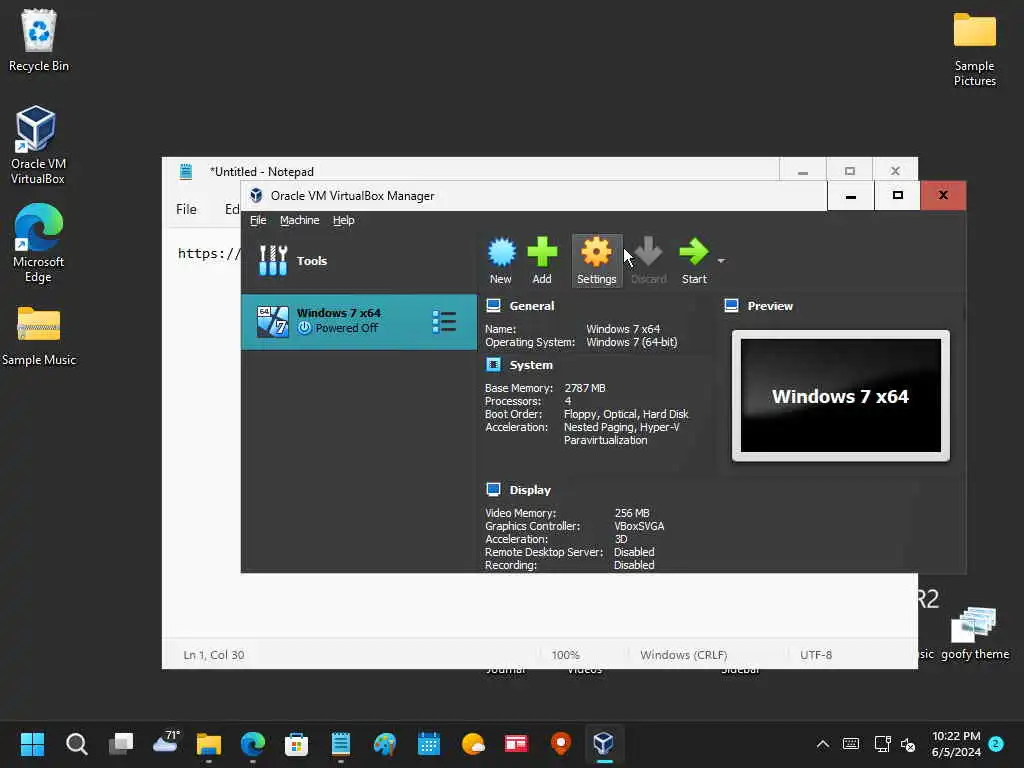The image size is (1024, 768).
Task: Click the Remote Desktop Server Disabled value
Action: click(634, 552)
